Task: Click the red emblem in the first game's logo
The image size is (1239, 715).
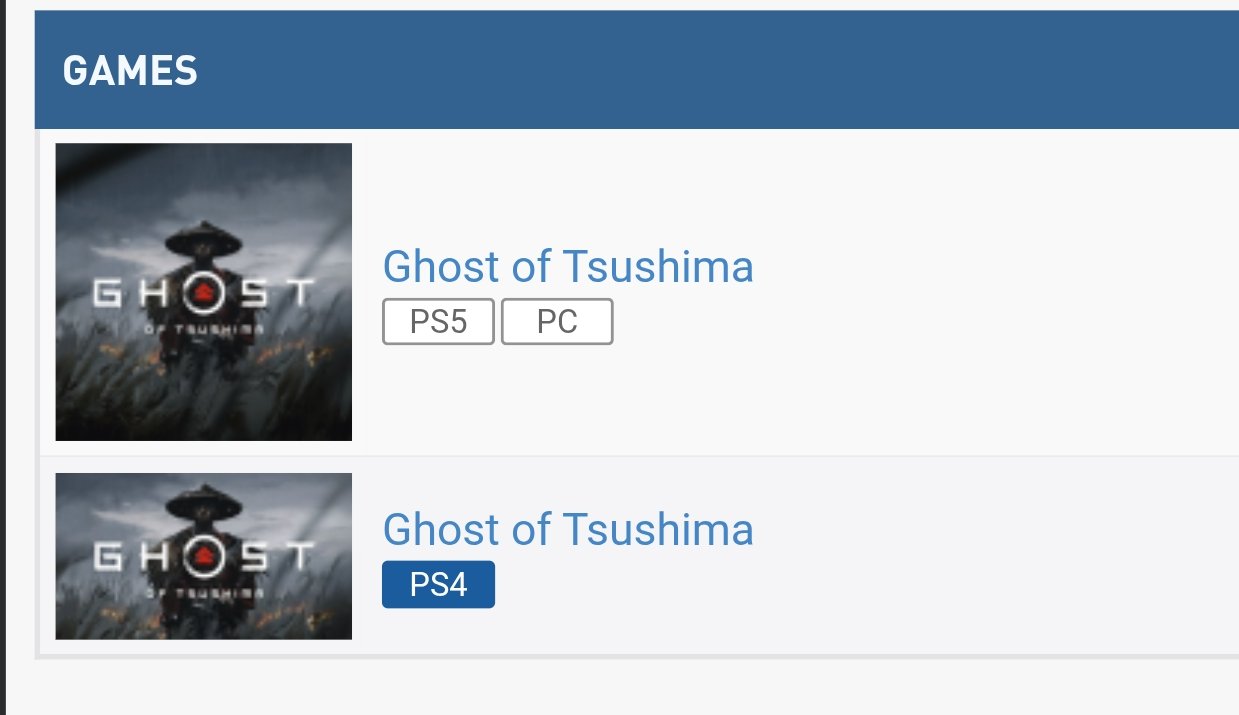Action: click(x=203, y=292)
